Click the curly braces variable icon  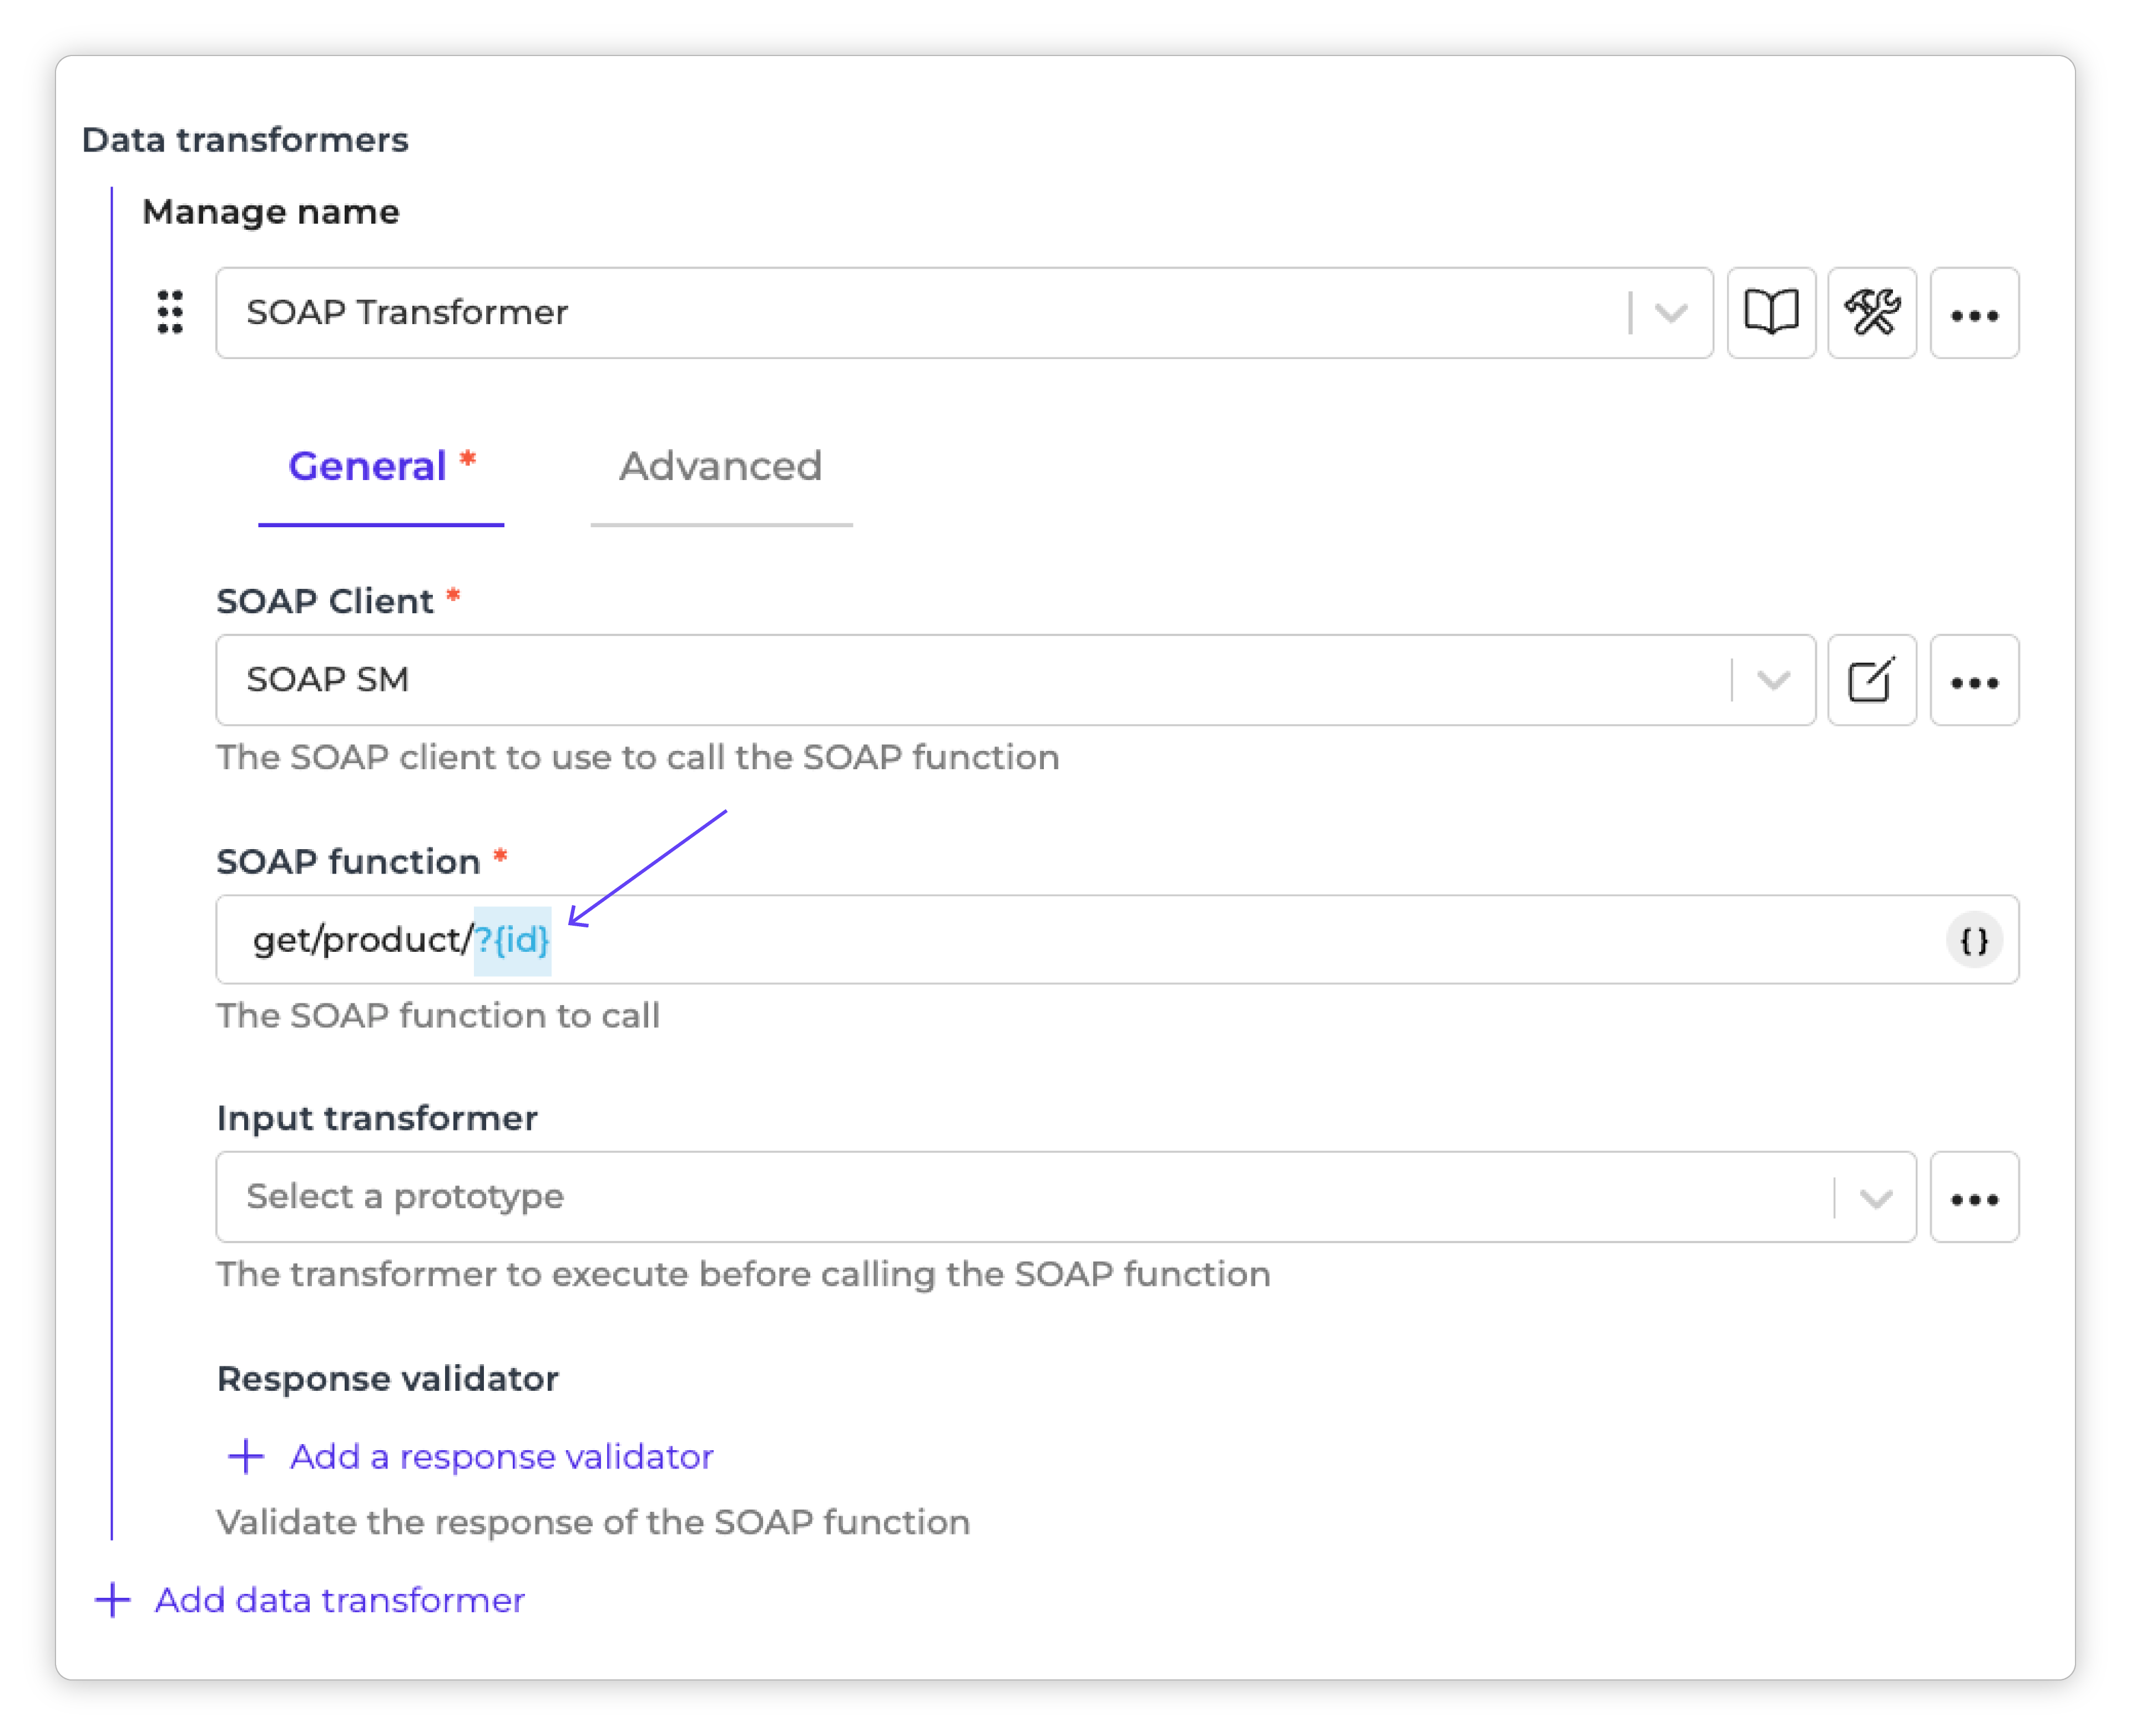(x=1974, y=940)
